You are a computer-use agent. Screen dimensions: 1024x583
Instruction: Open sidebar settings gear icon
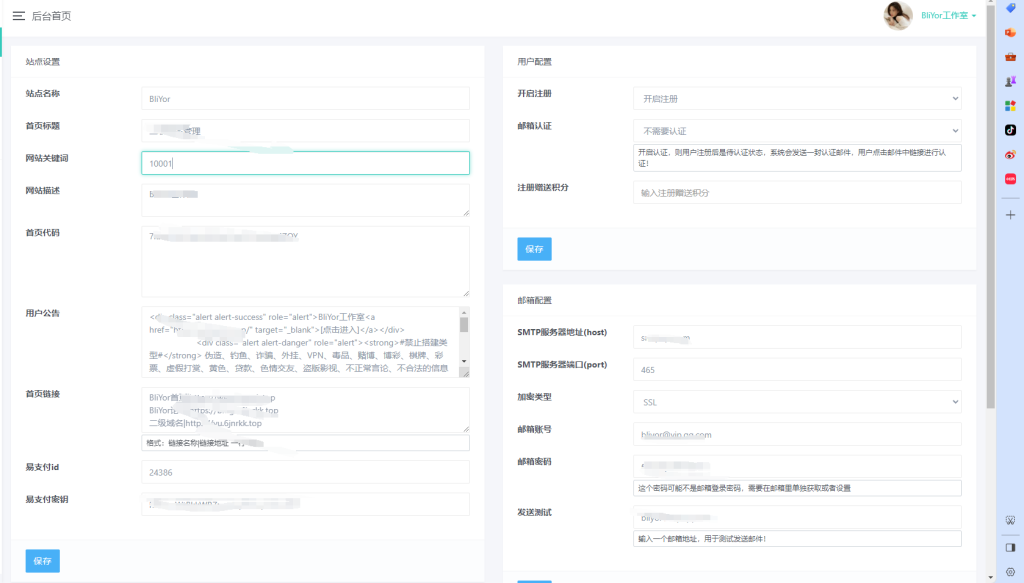point(1010,571)
